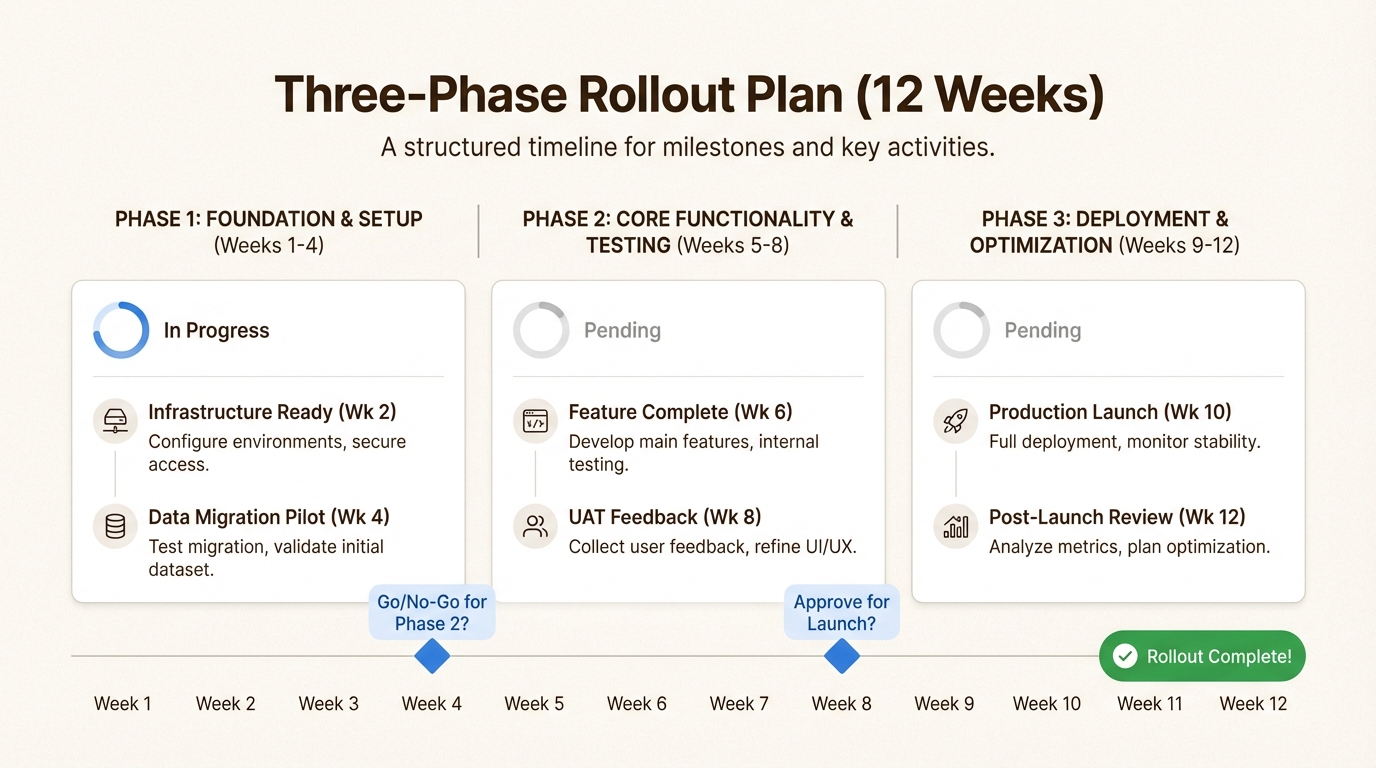Viewport: 1376px width, 768px height.
Task: Select the Week 8 diamond milestone marker
Action: [841, 657]
